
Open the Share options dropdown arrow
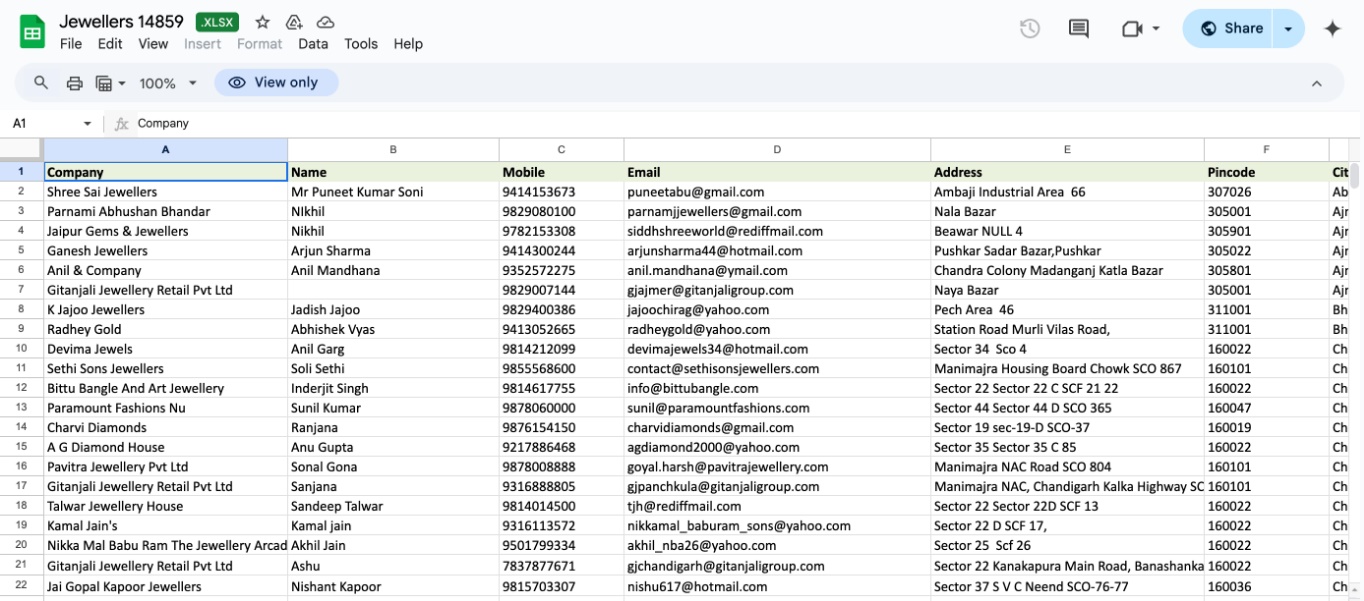coord(1288,29)
